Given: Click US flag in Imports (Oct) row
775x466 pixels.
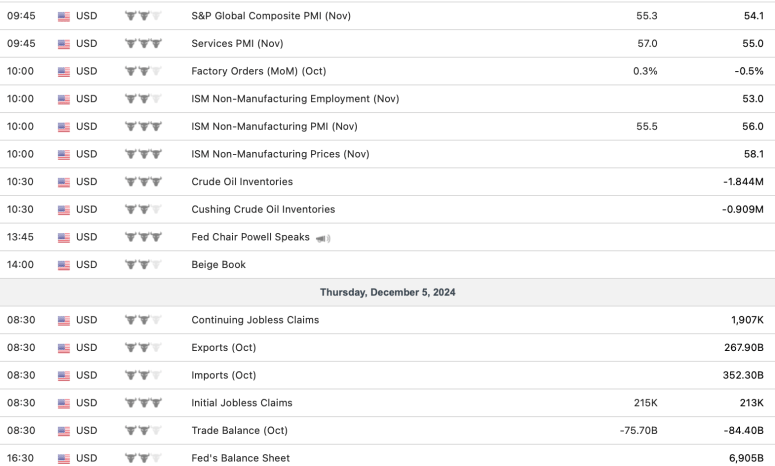Looking at the screenshot, I should [64, 376].
